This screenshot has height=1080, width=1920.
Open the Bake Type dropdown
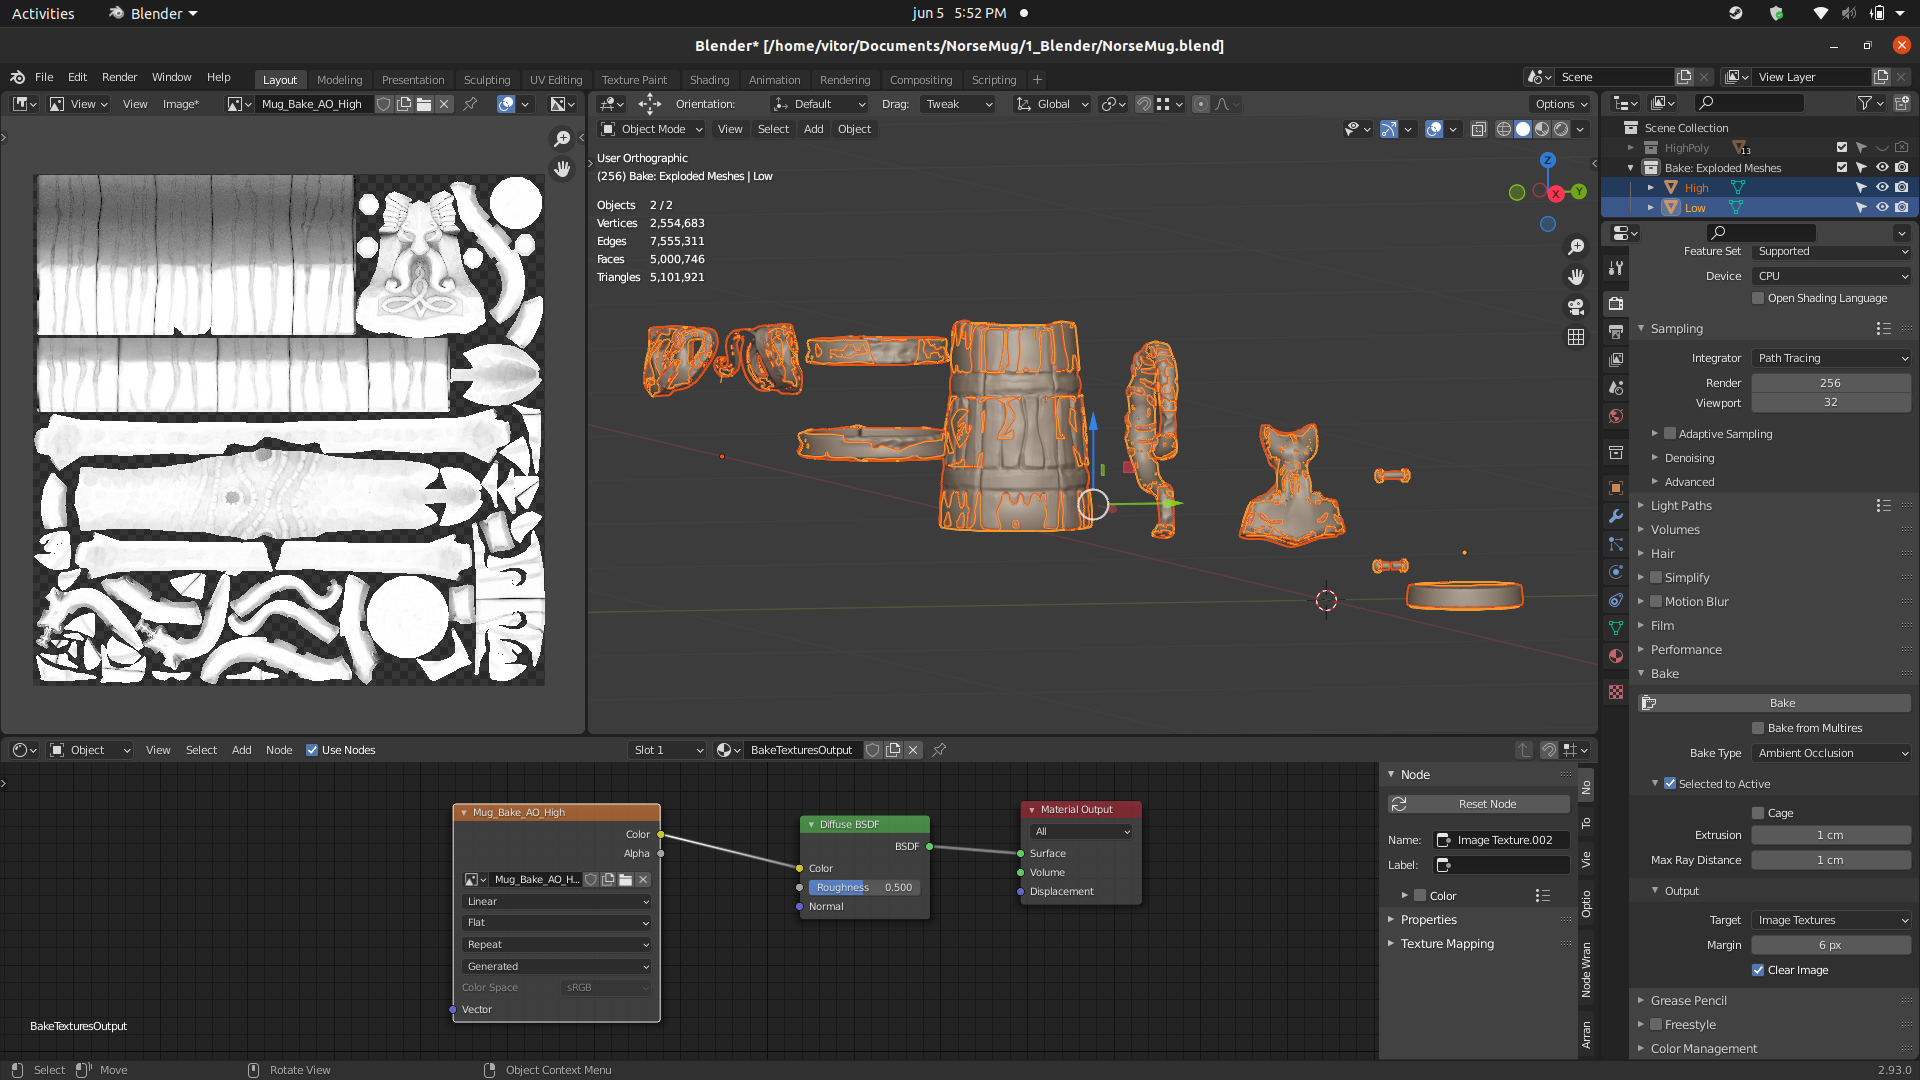click(1831, 753)
